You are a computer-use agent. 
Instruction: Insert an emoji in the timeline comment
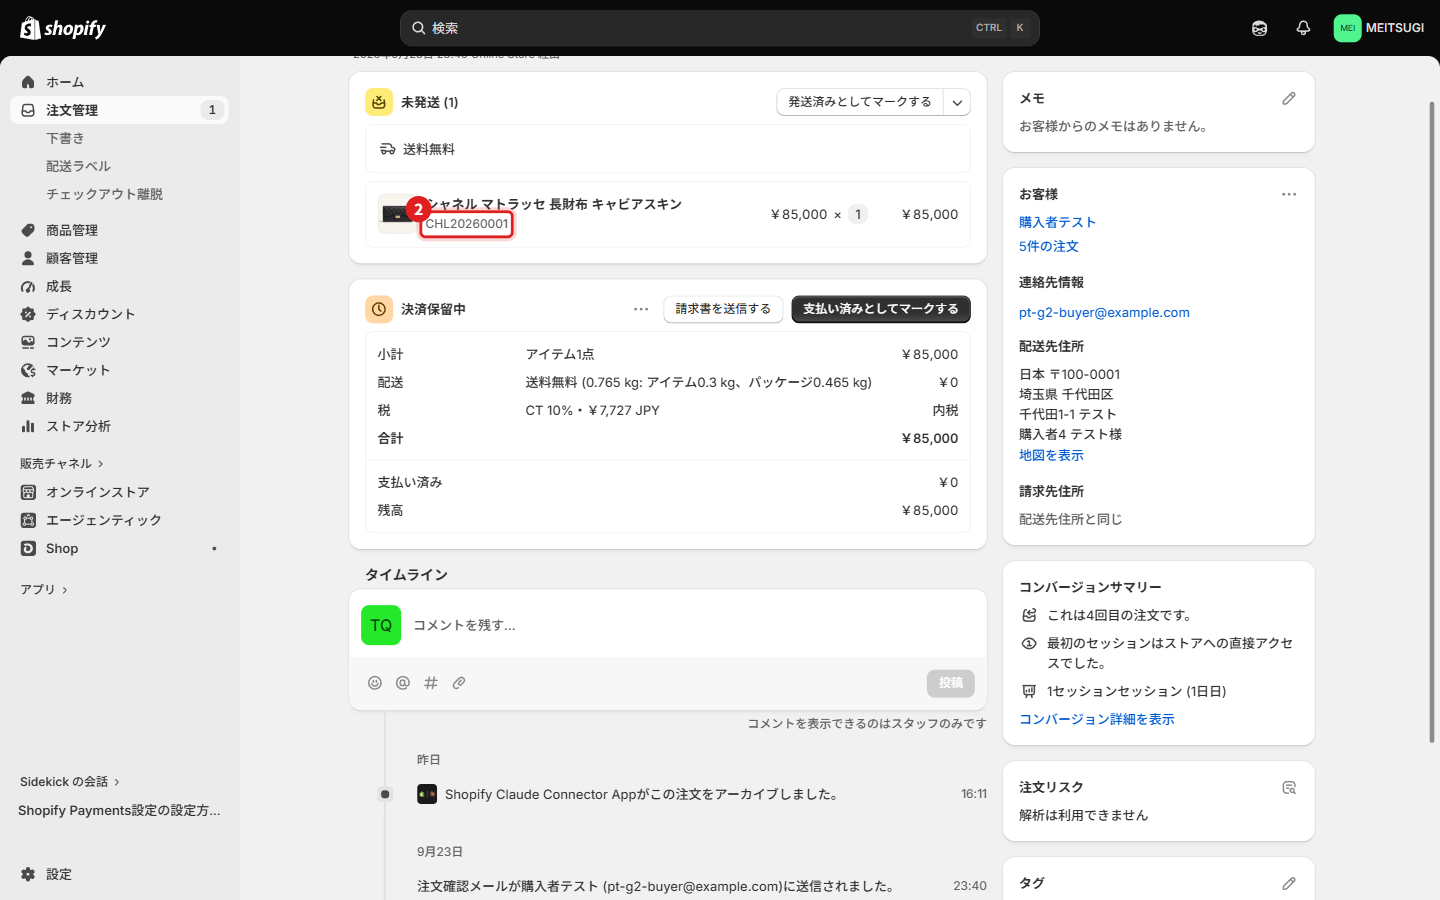click(x=375, y=683)
